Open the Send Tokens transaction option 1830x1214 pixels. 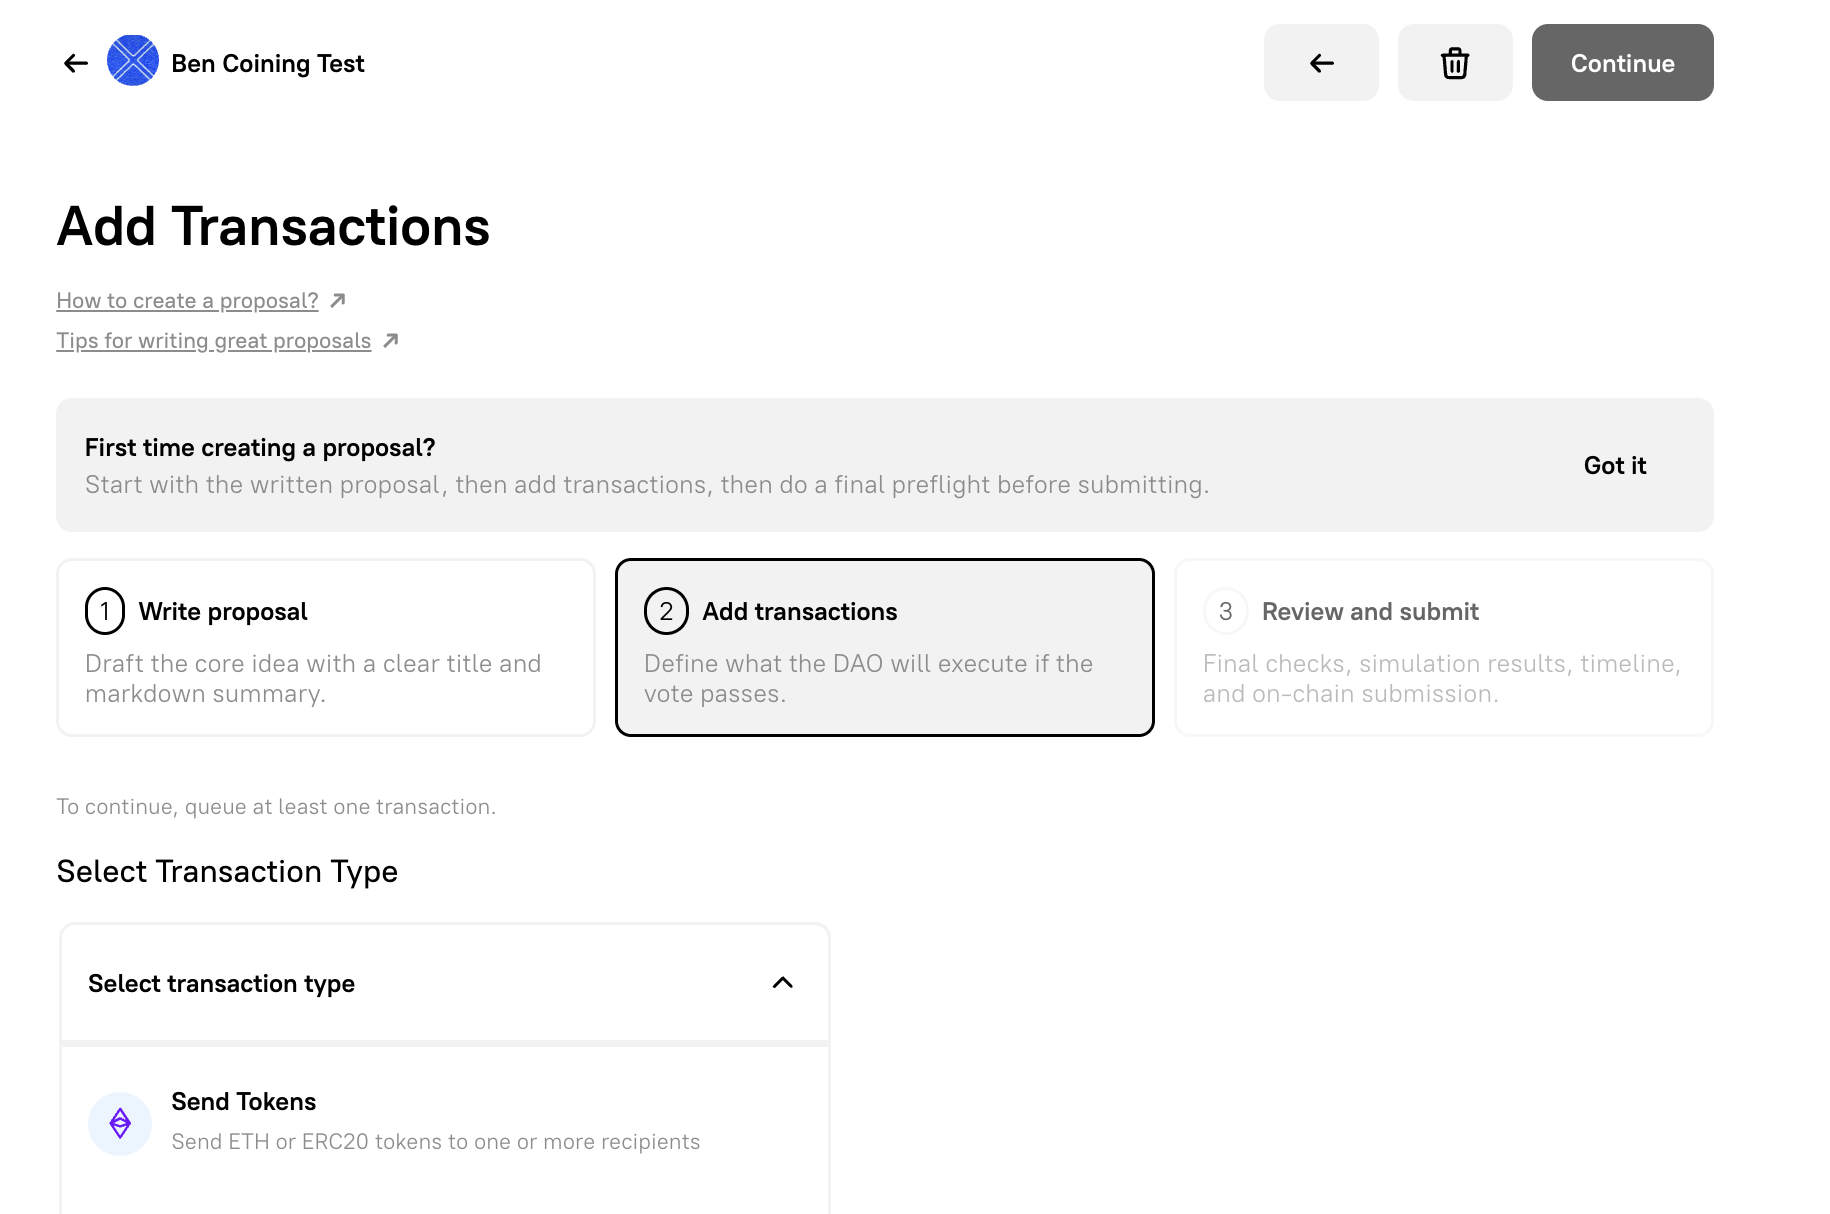coord(400,1120)
